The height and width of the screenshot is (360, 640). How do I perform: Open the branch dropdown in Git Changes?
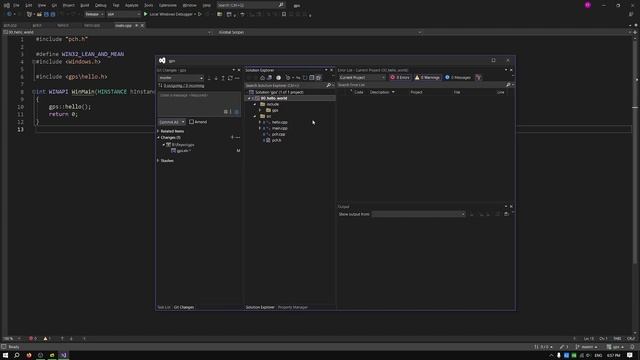(x=181, y=78)
